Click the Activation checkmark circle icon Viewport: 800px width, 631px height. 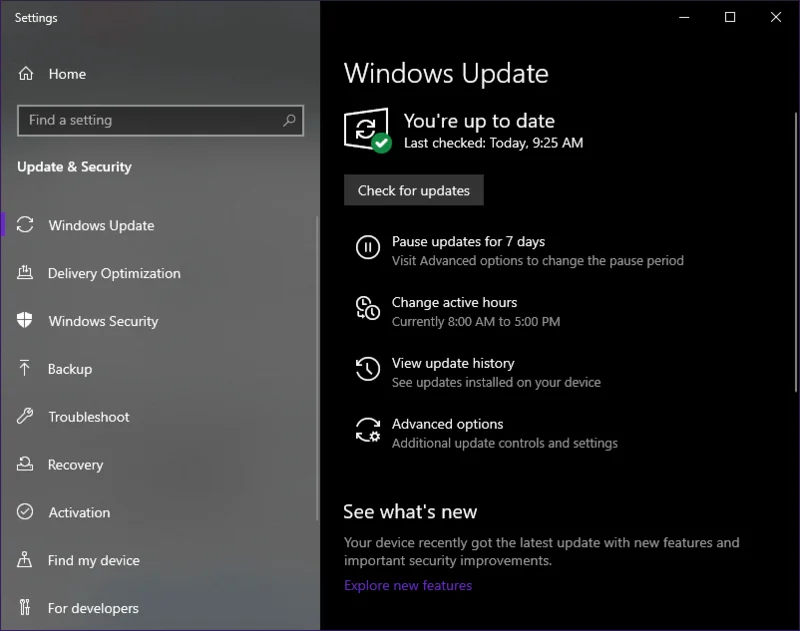(x=24, y=512)
